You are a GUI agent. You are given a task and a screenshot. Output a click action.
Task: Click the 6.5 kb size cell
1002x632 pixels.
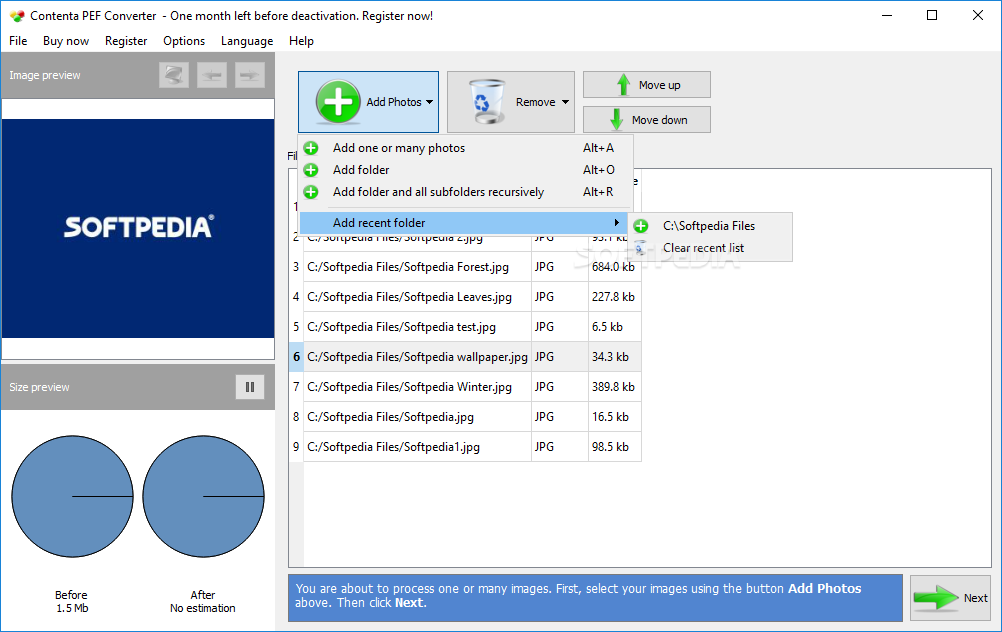[x=614, y=327]
